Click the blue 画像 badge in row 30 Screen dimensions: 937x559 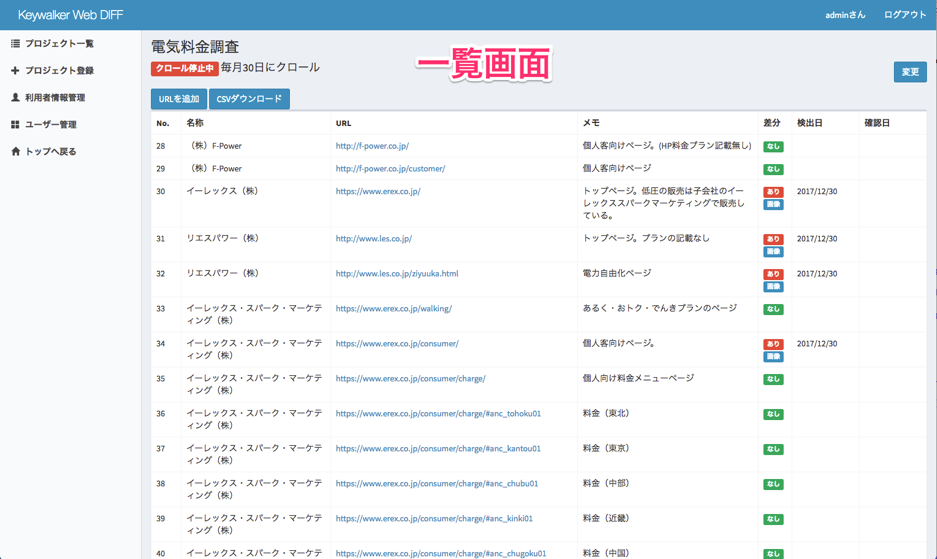click(773, 204)
